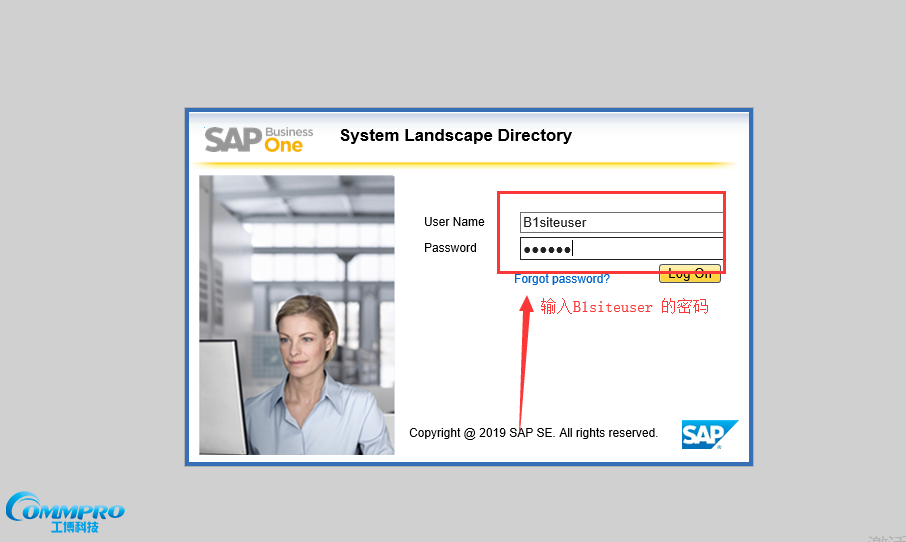Click the faint watermark in bottom-right corner

point(886,538)
